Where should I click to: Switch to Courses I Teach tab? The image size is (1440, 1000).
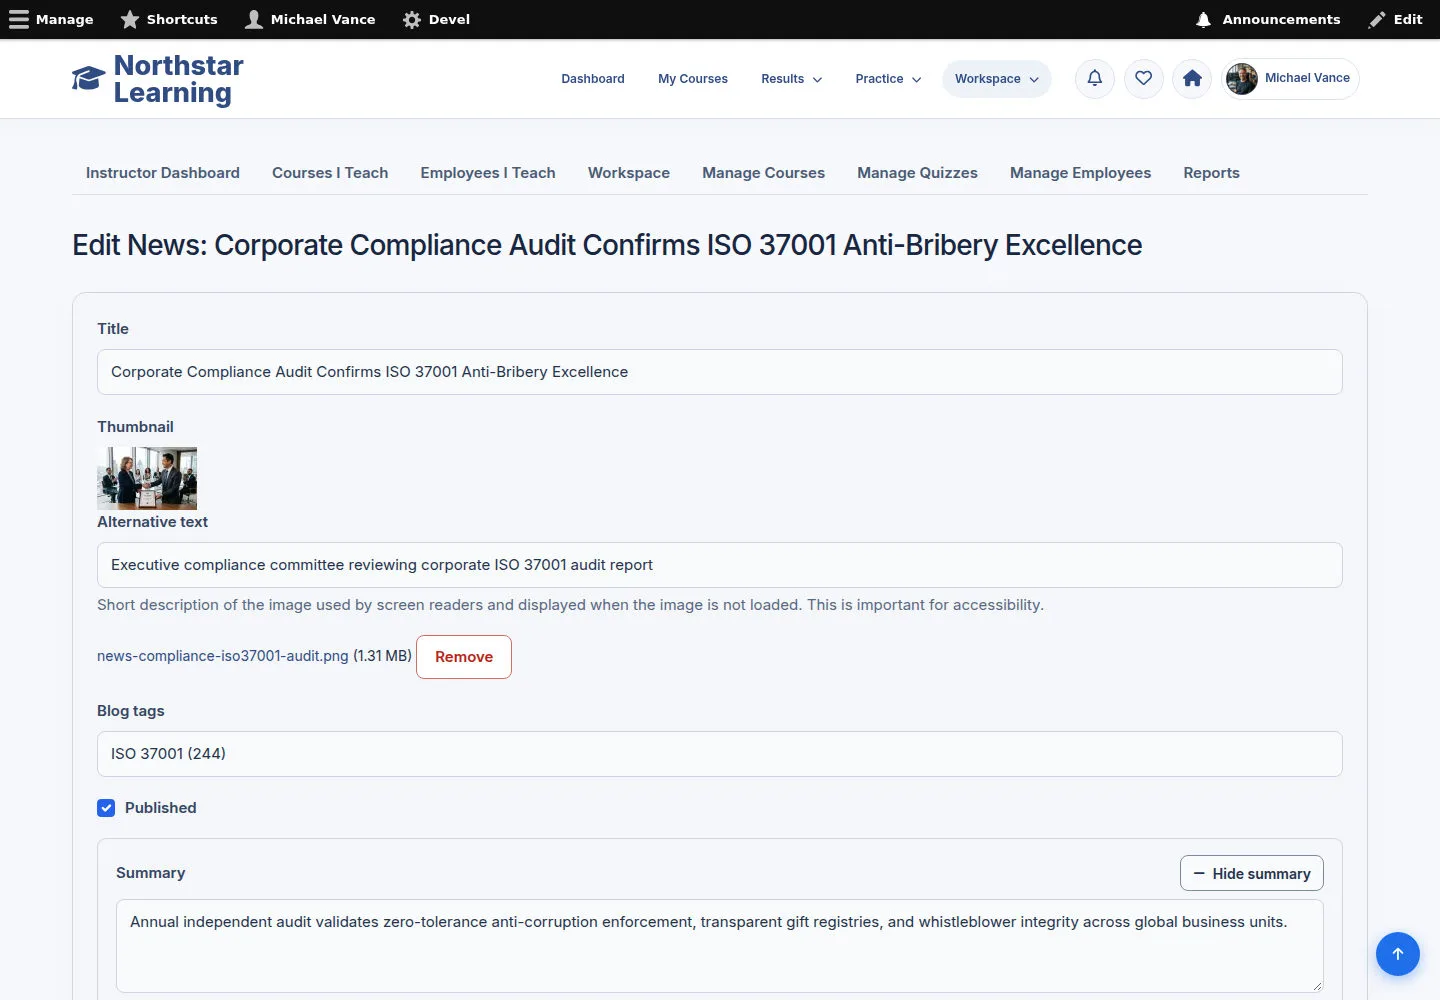point(330,173)
